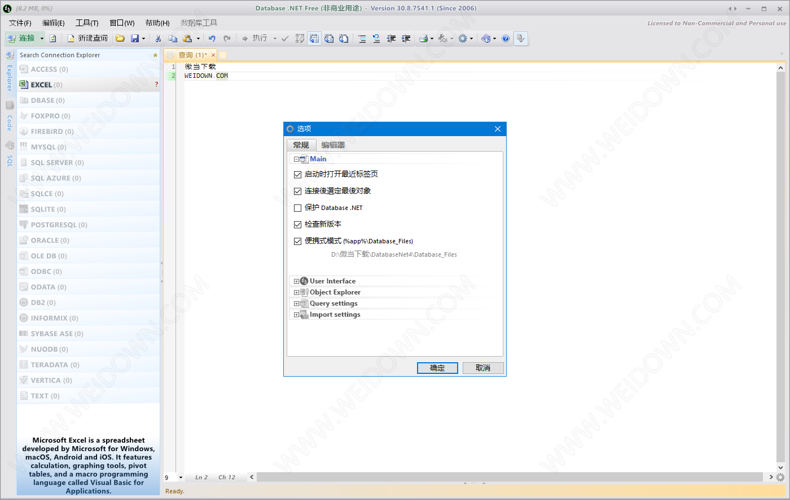The image size is (790, 500).
Task: Click the save floppy disk icon
Action: point(135,38)
